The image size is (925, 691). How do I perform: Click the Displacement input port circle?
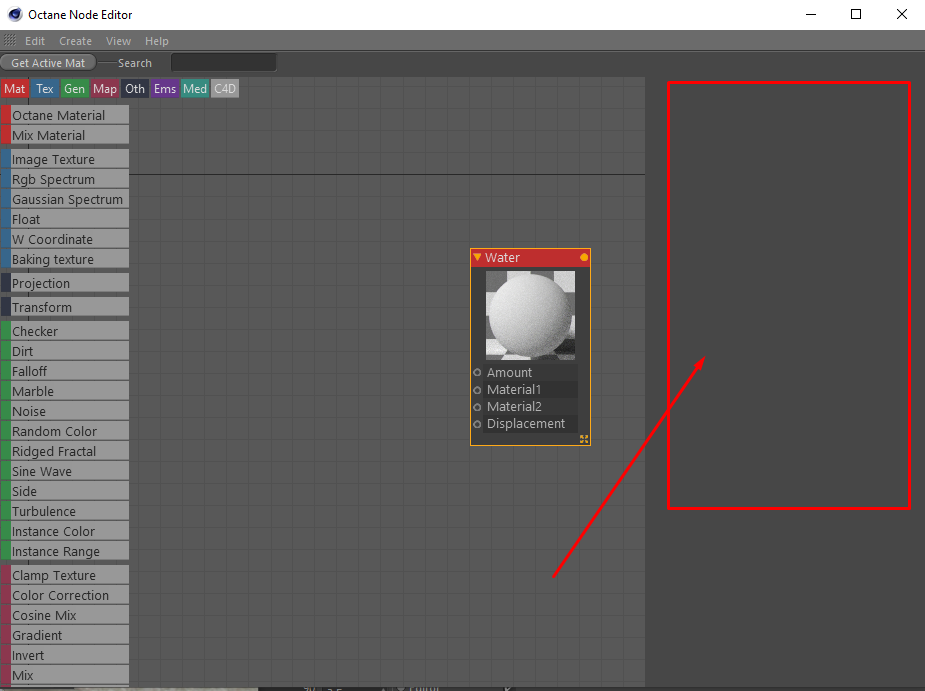tap(477, 424)
